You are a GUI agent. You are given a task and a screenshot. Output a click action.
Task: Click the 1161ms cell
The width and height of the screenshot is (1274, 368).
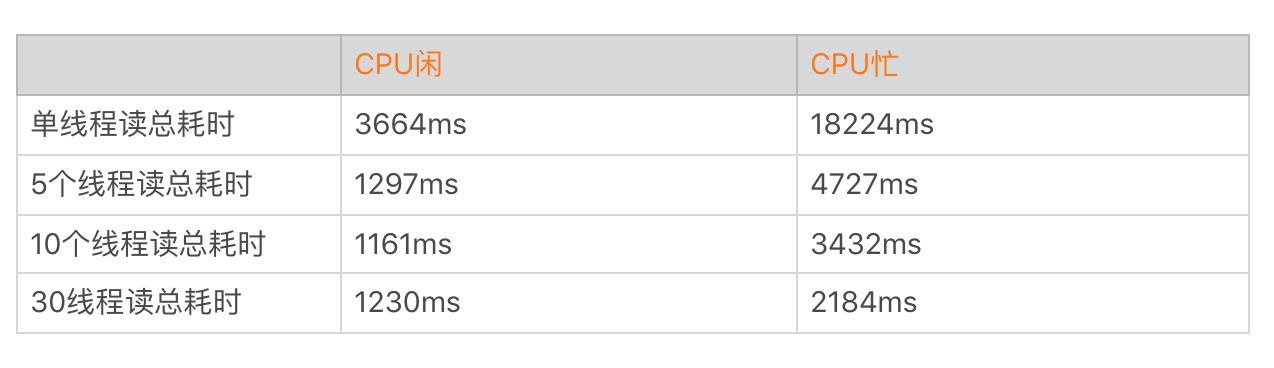(x=404, y=244)
